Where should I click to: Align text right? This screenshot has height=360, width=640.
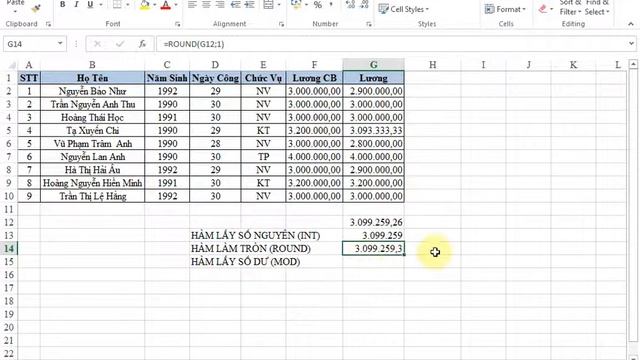220,5
